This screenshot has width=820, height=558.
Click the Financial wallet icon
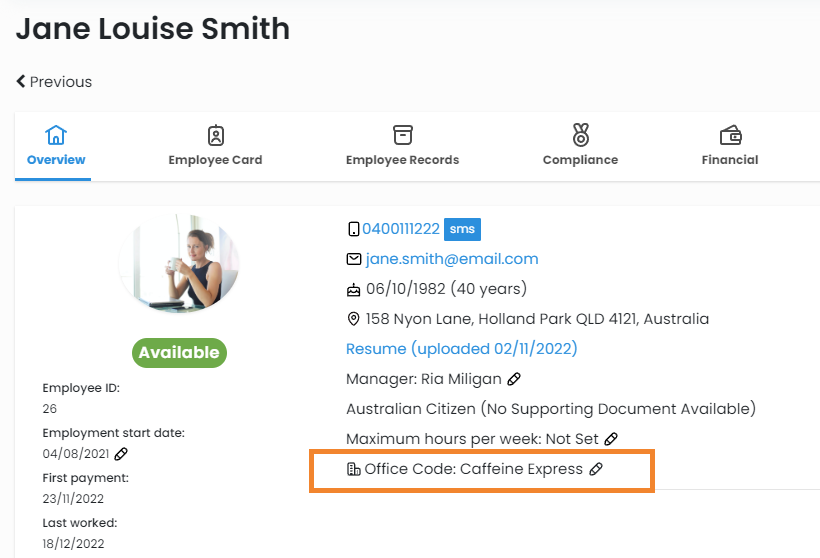click(730, 135)
